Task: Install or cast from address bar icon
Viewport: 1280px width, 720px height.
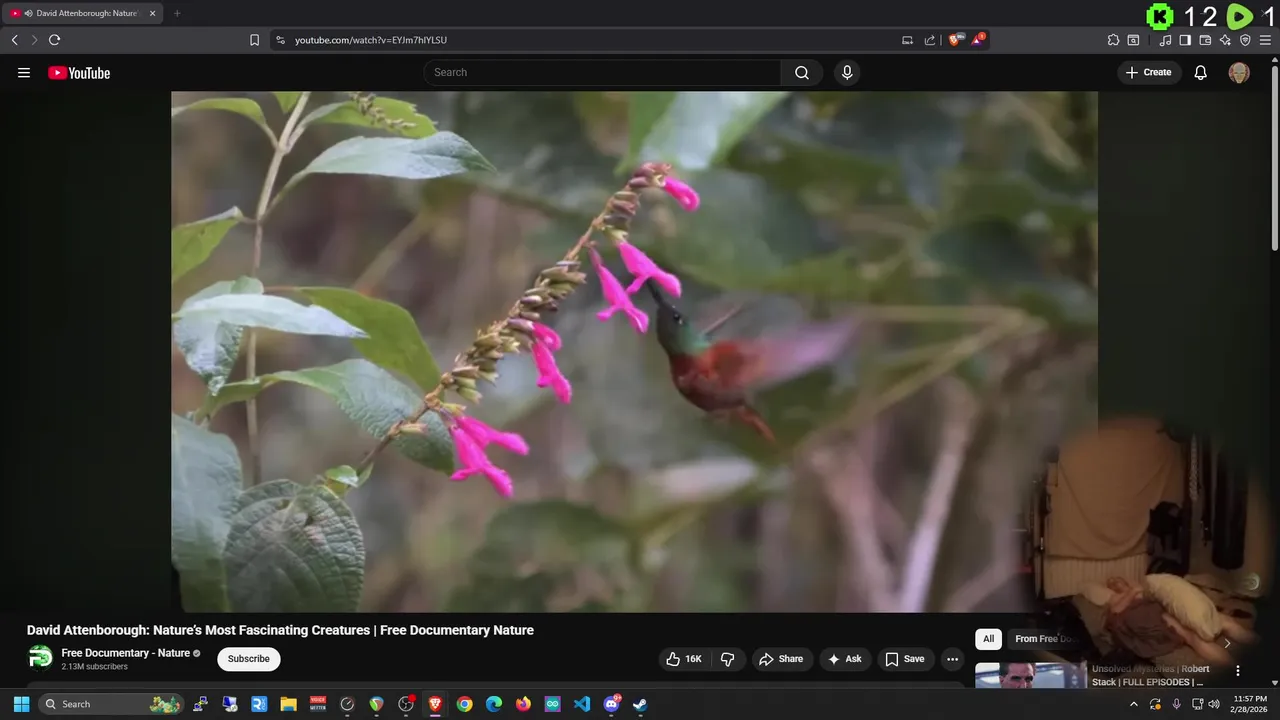Action: [907, 40]
